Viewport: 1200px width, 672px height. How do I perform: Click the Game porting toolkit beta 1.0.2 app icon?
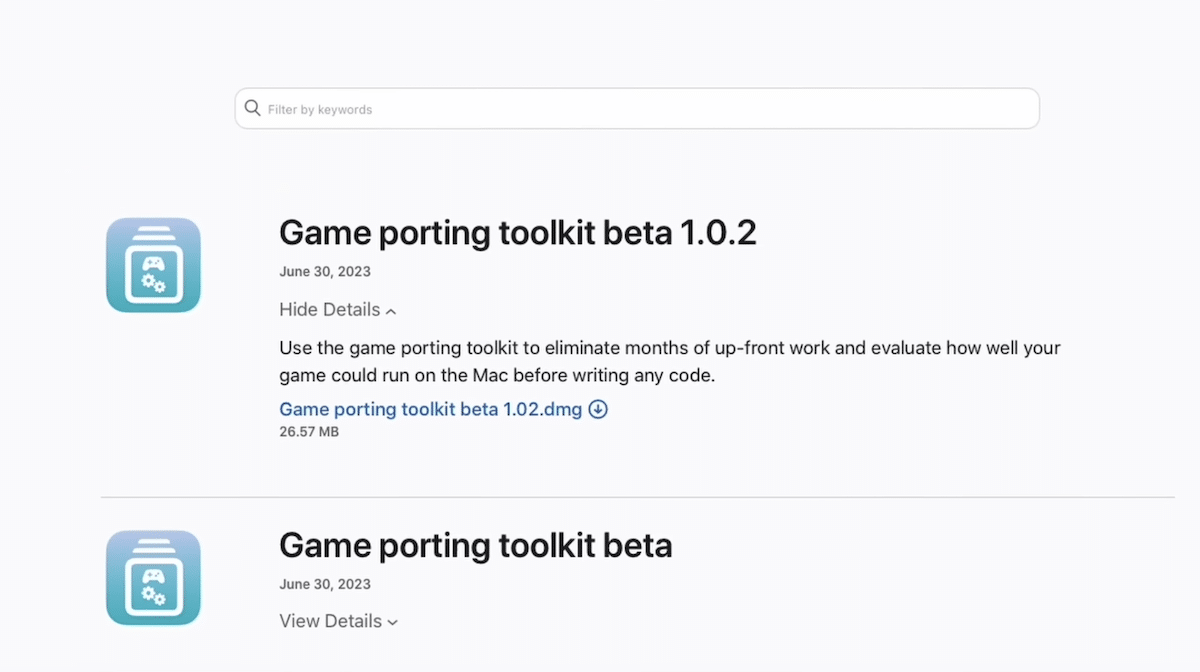153,265
